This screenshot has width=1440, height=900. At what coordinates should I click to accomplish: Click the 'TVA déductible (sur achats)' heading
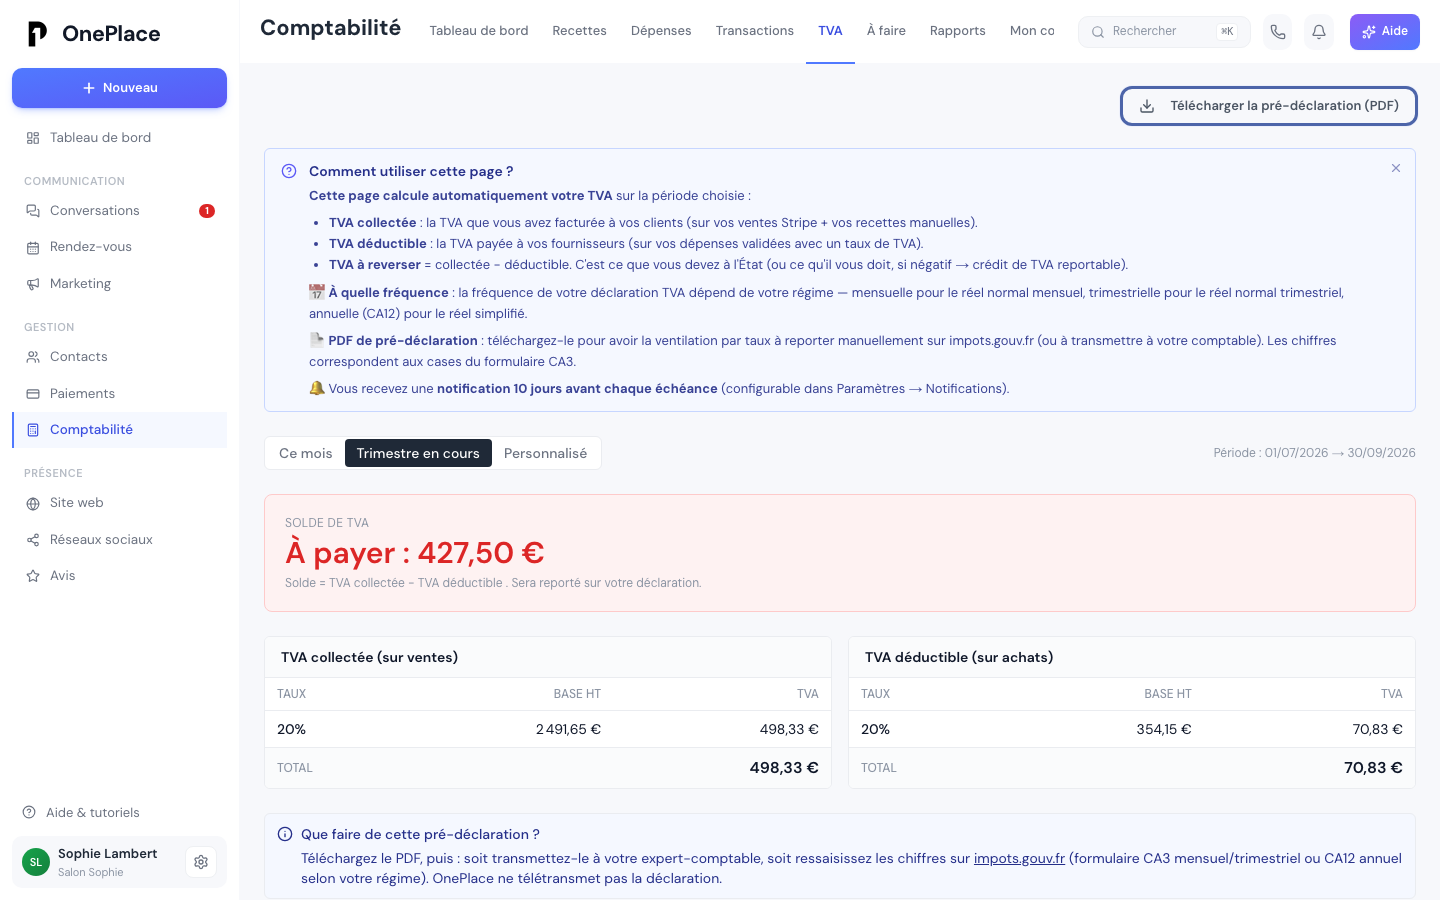(959, 657)
